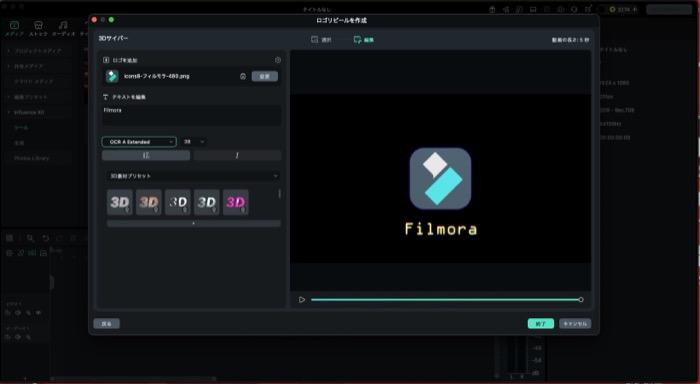Image resolution: width=700 pixels, height=384 pixels.
Task: Open the font size 38 dropdown
Action: click(x=194, y=142)
